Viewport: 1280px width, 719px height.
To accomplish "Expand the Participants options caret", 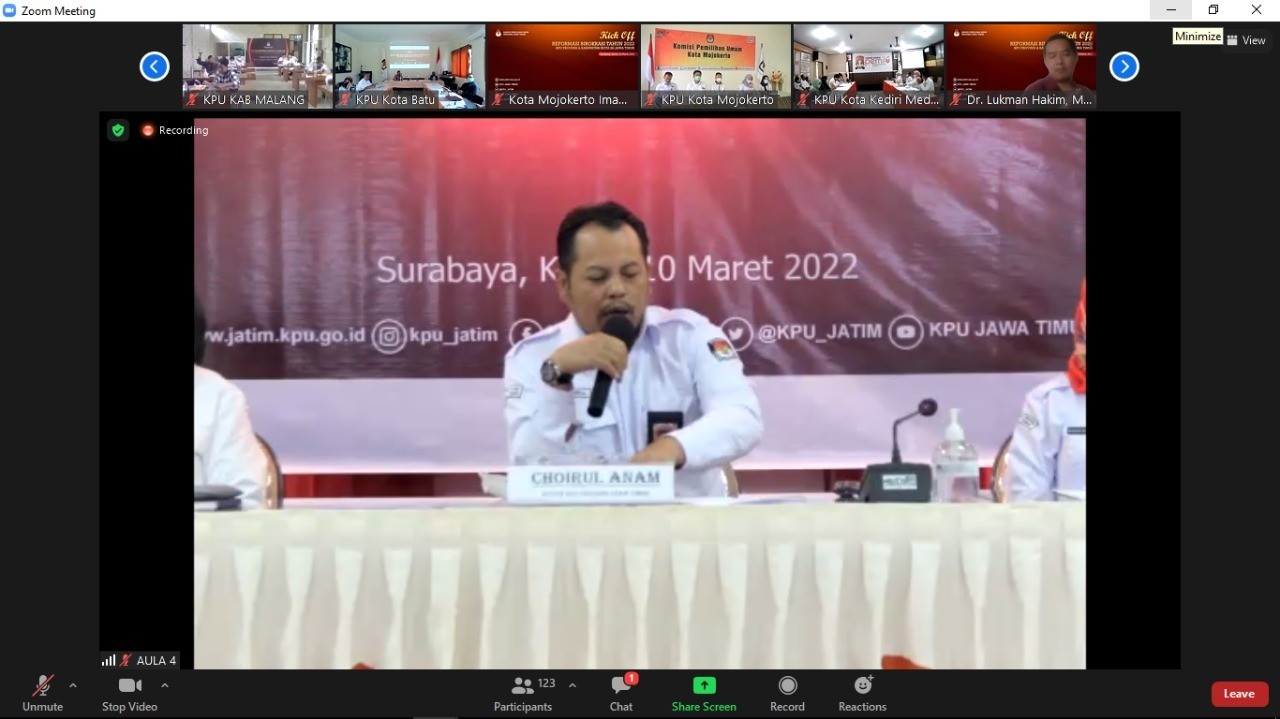I will click(572, 686).
